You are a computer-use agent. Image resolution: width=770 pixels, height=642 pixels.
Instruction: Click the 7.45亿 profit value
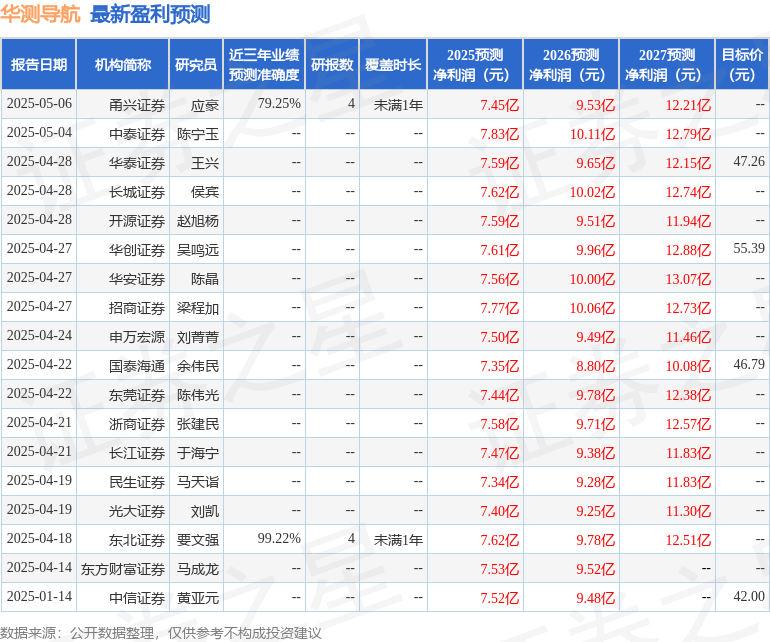(x=499, y=105)
